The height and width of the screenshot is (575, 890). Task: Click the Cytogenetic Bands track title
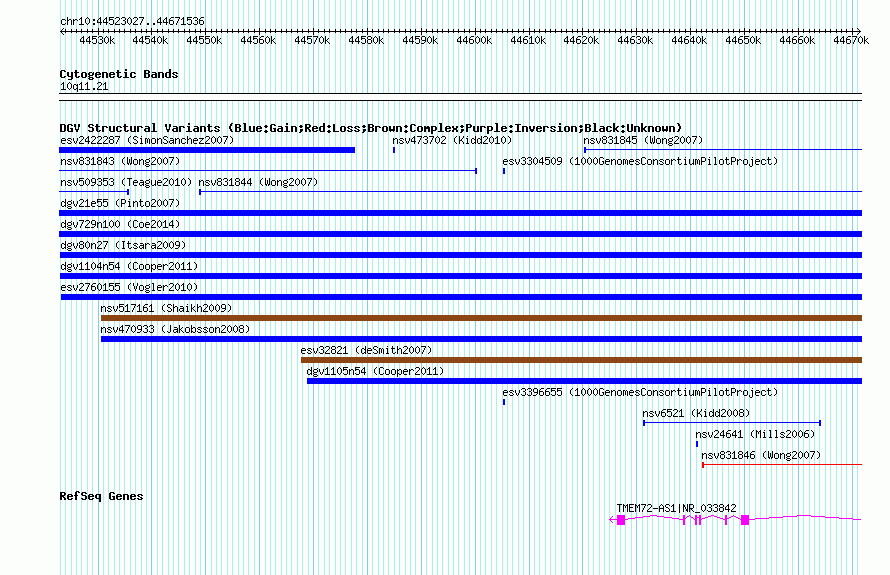[x=119, y=74]
